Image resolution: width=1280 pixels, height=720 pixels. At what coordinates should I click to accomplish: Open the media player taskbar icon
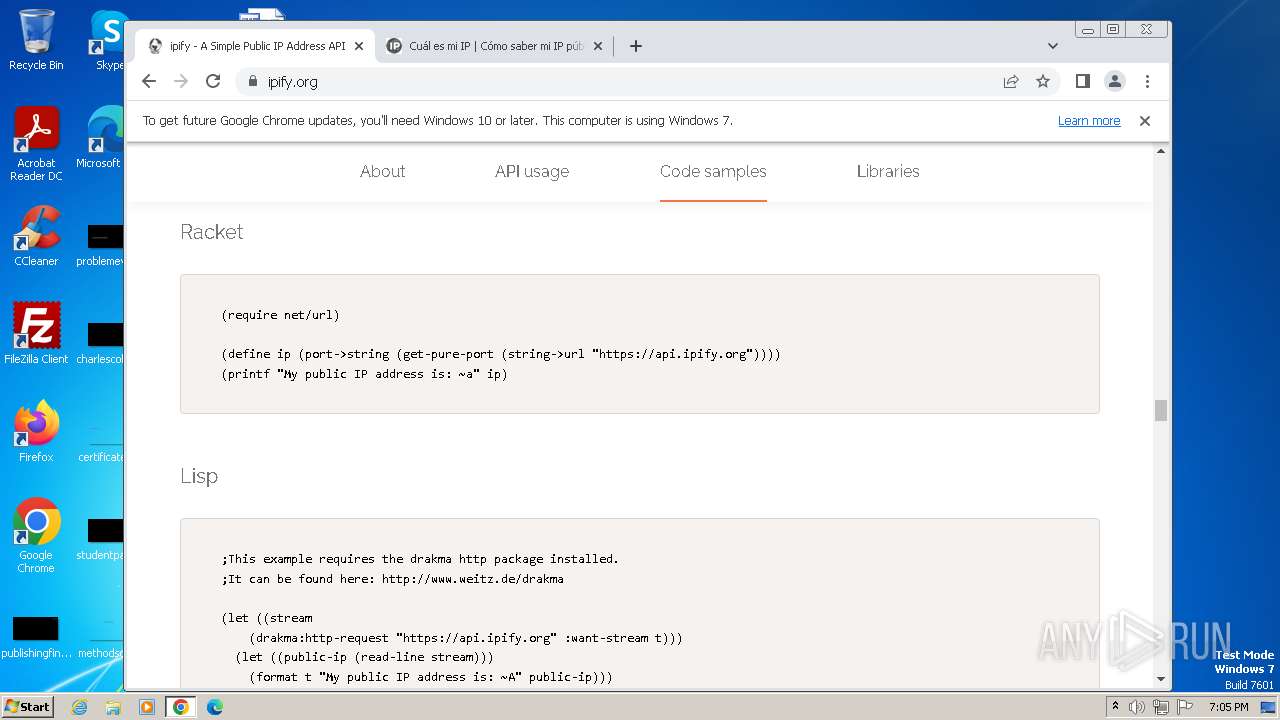coord(146,707)
